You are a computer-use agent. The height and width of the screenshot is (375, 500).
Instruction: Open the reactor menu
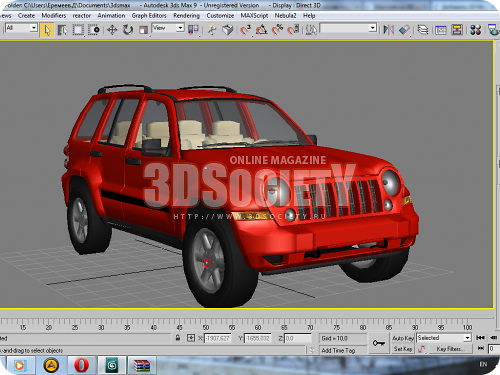82,16
